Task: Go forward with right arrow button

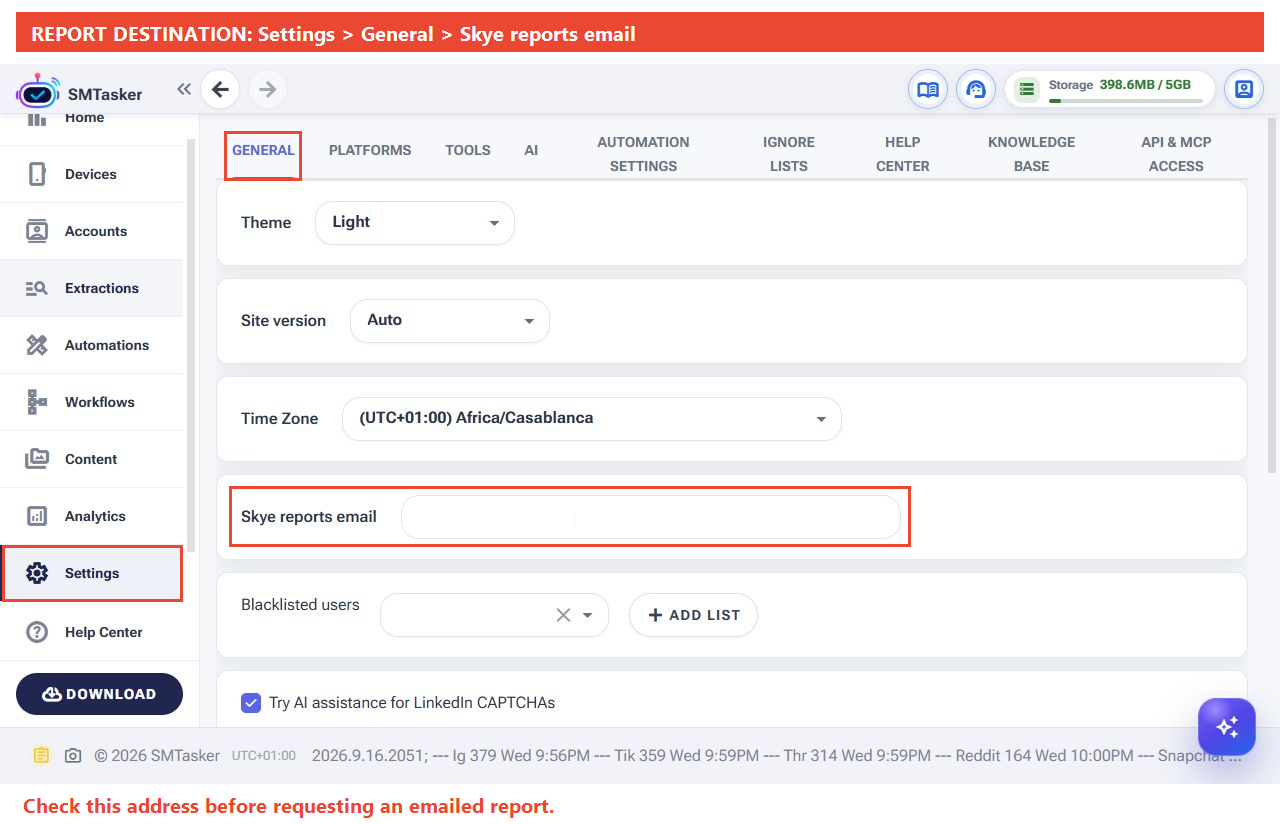Action: (x=267, y=89)
